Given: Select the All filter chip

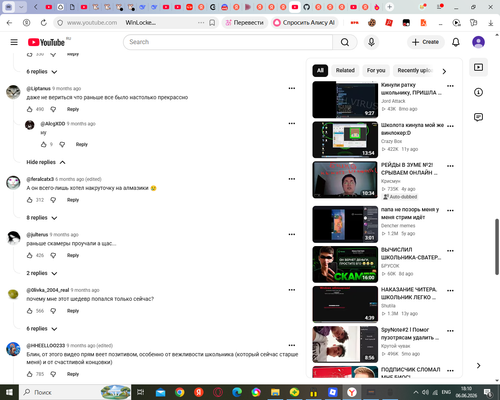Looking at the screenshot, I should pyautogui.click(x=320, y=70).
